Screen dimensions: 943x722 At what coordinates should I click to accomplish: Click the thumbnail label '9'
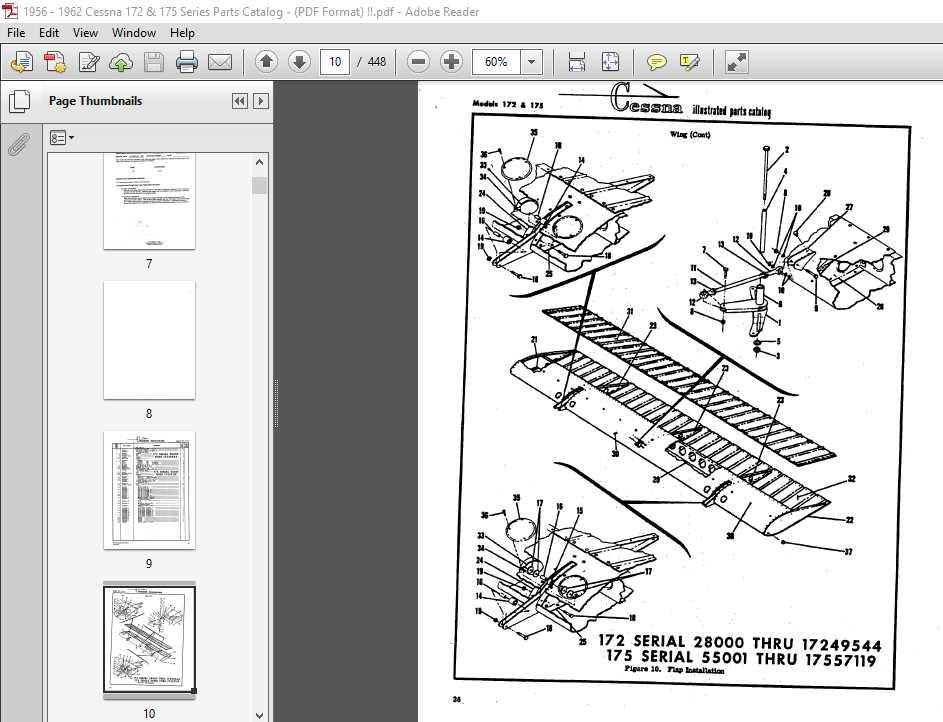click(149, 563)
